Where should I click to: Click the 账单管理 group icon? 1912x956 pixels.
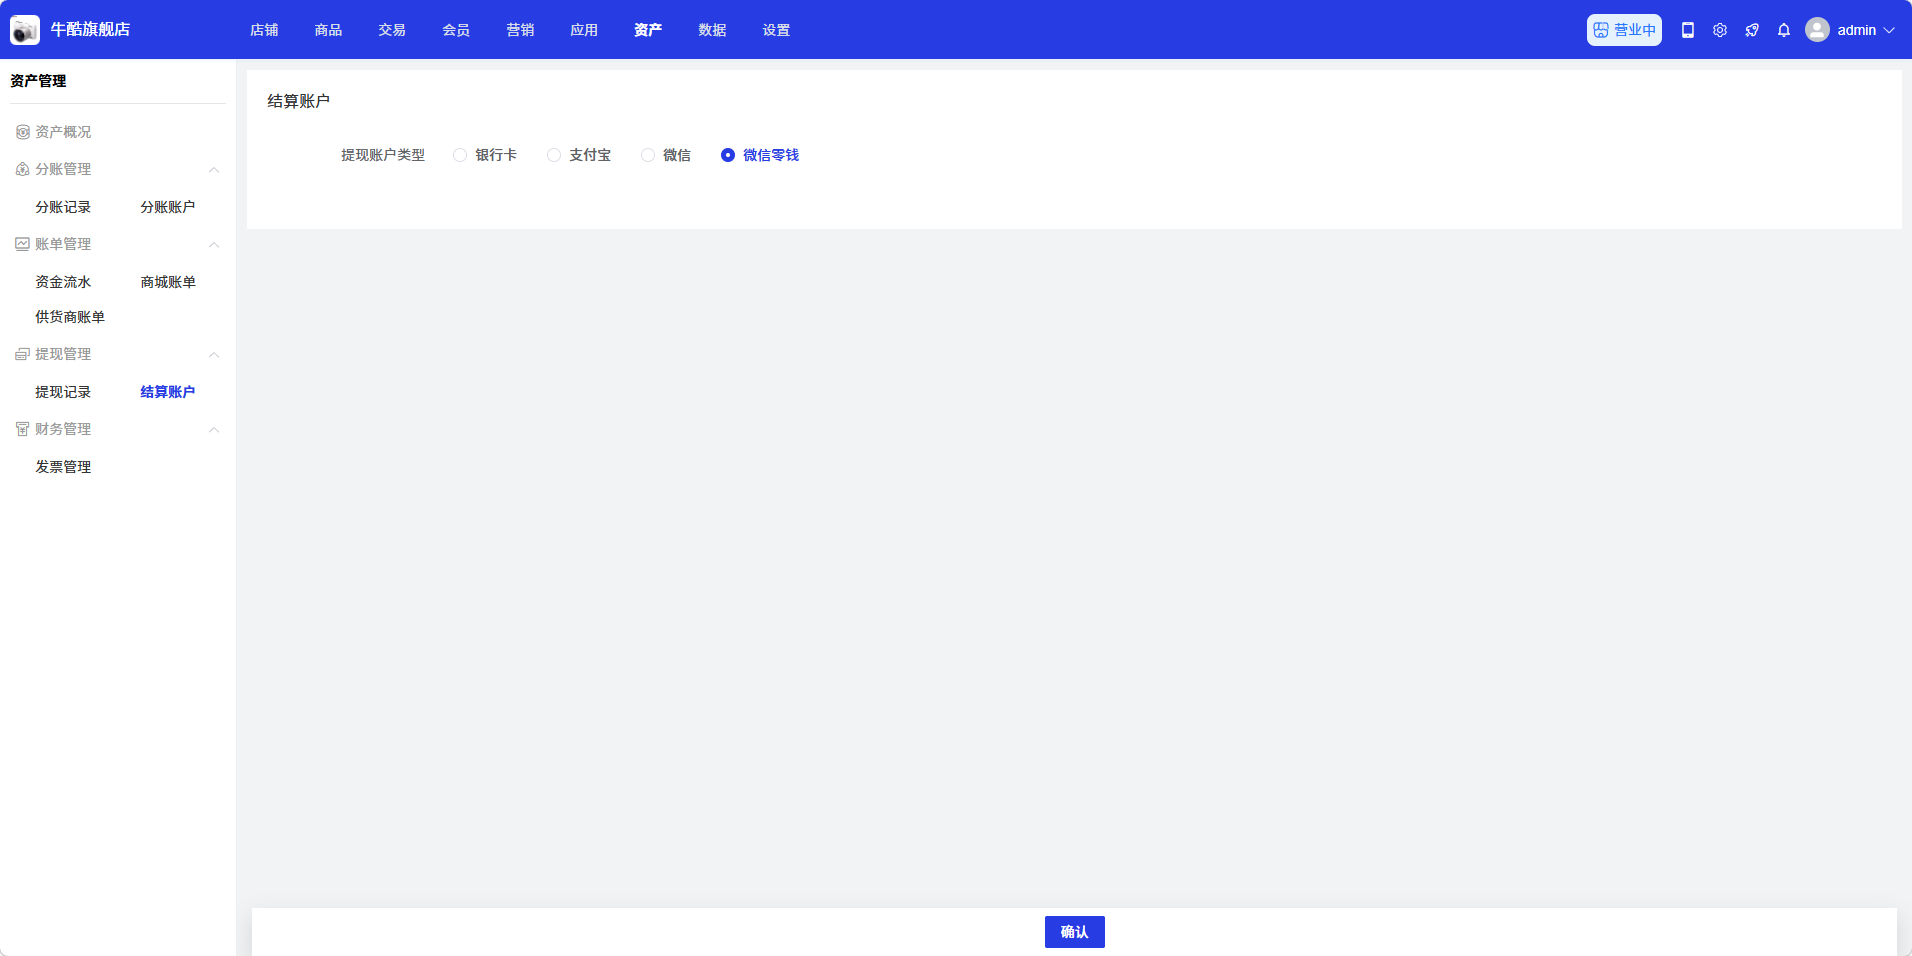22,244
